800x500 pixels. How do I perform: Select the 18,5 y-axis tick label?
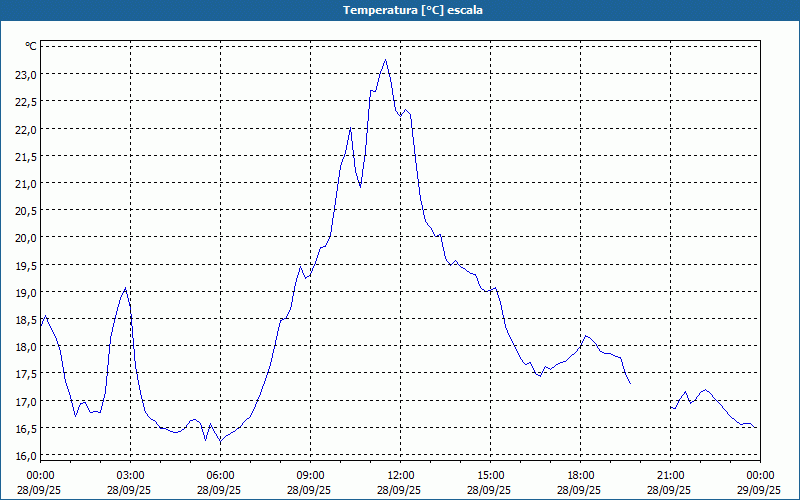click(25, 320)
